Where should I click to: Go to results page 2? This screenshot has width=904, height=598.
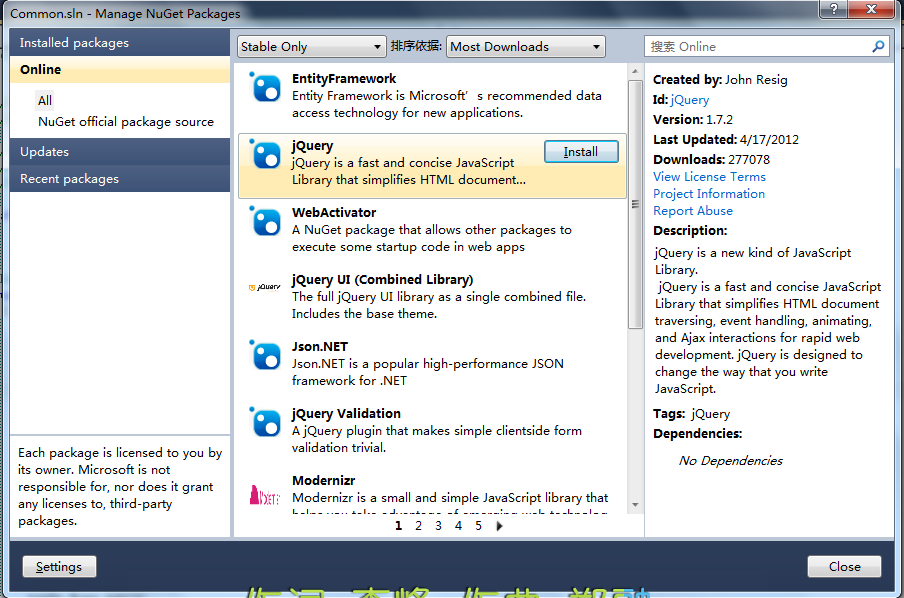(x=419, y=526)
